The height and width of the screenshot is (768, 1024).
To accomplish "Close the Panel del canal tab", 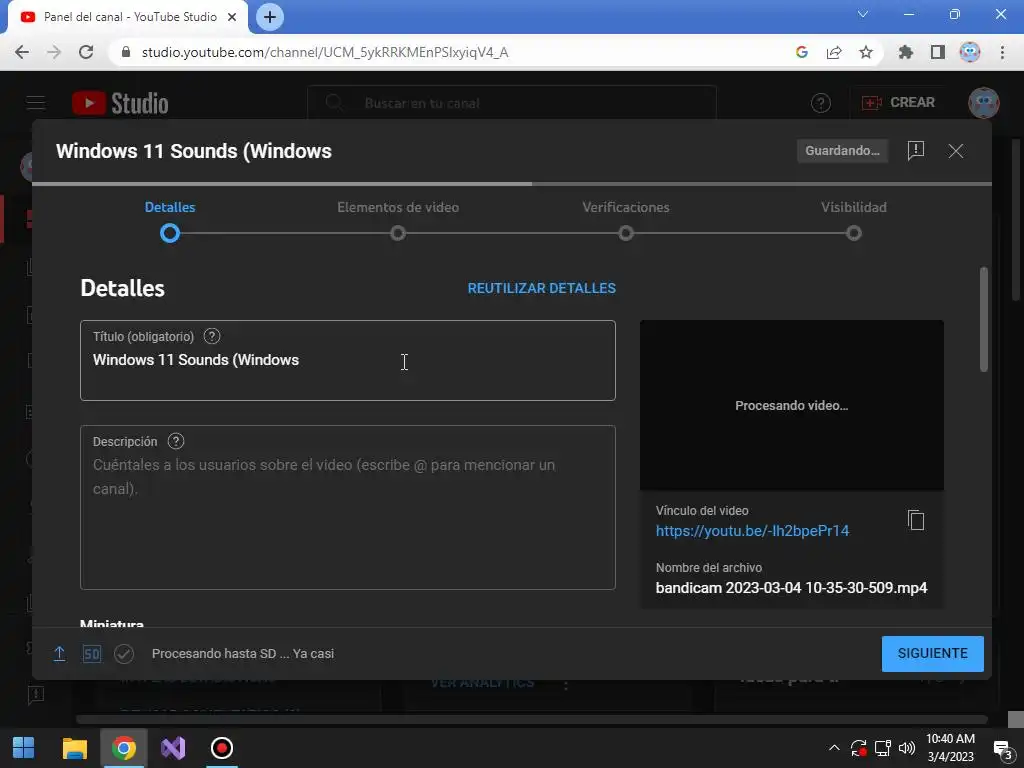I will [x=232, y=17].
